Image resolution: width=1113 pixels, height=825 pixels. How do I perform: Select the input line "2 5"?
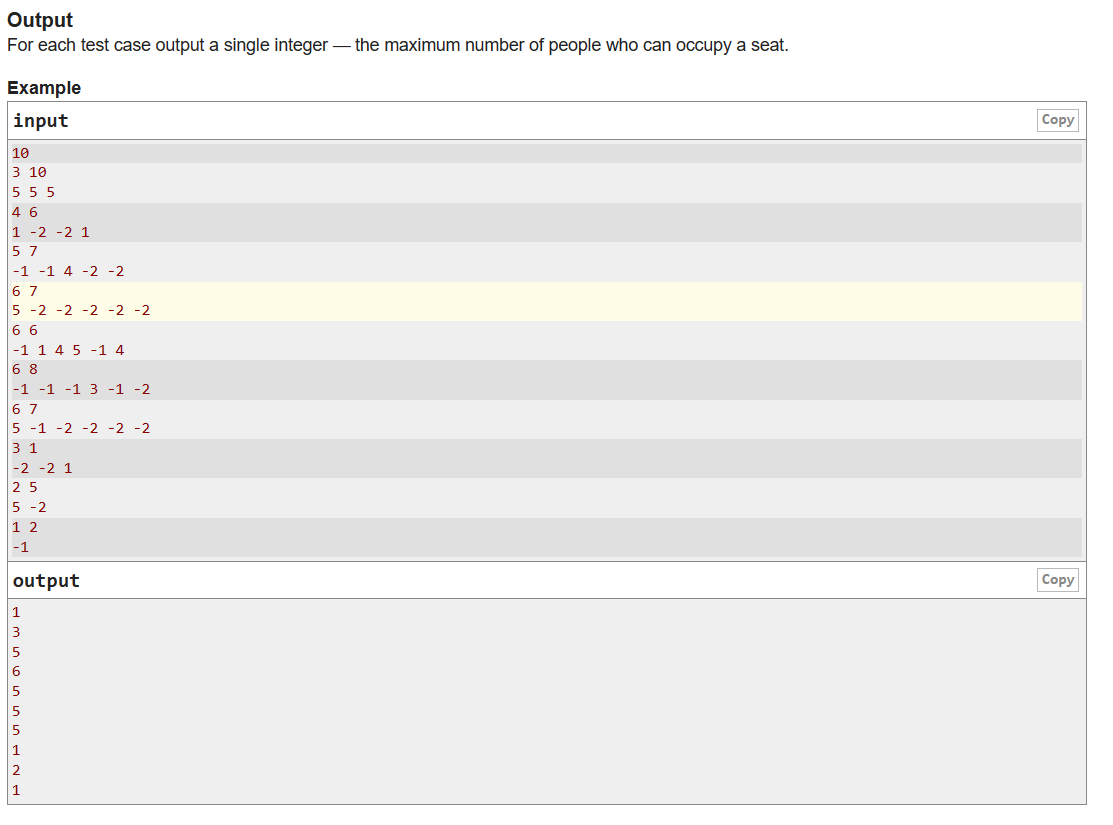pyautogui.click(x=25, y=487)
